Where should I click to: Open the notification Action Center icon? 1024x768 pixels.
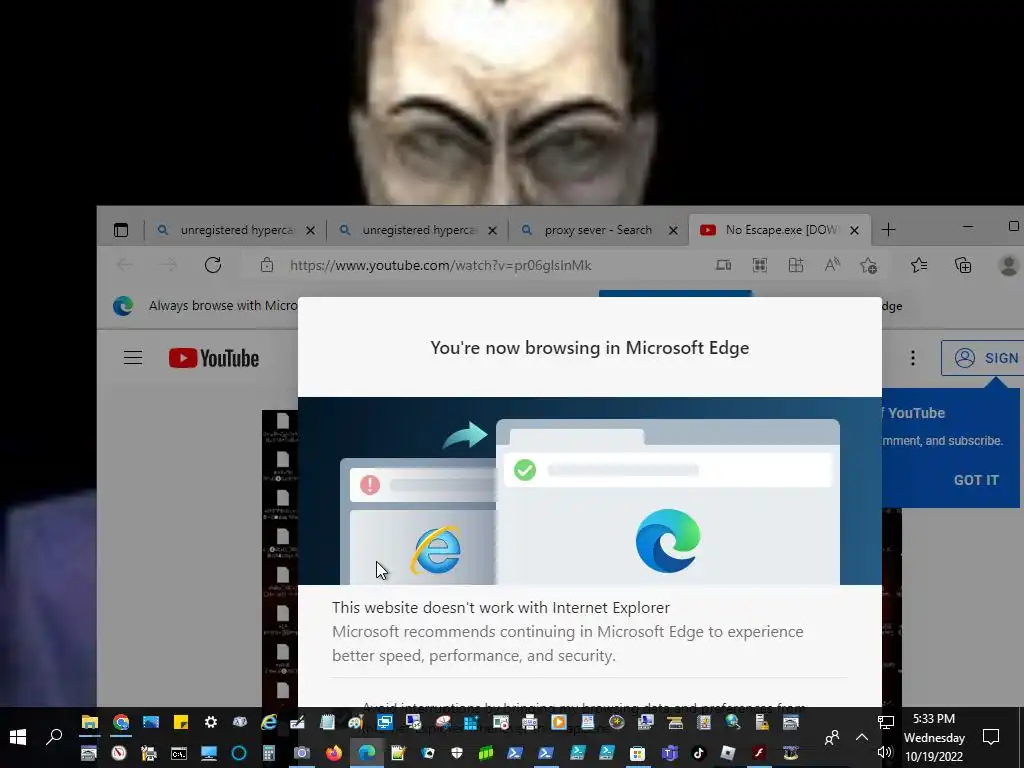point(991,737)
